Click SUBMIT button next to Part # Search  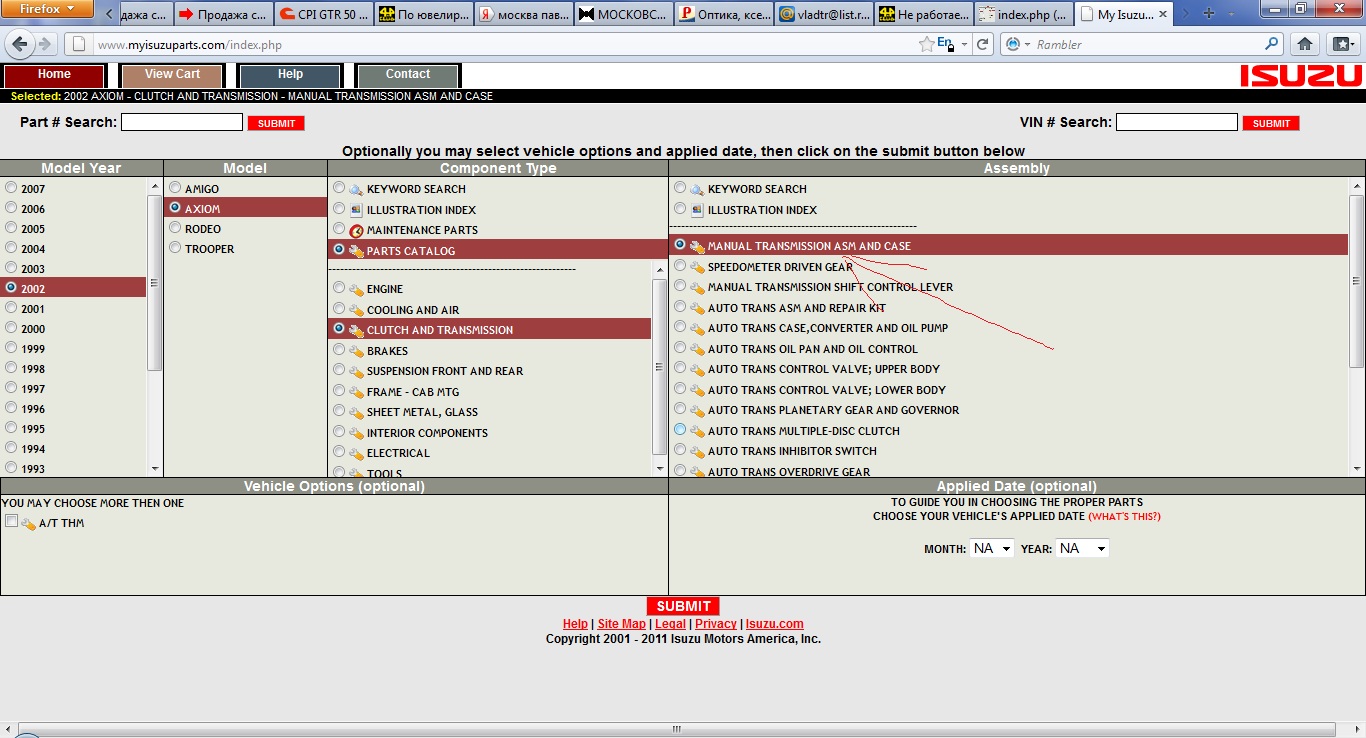point(276,123)
